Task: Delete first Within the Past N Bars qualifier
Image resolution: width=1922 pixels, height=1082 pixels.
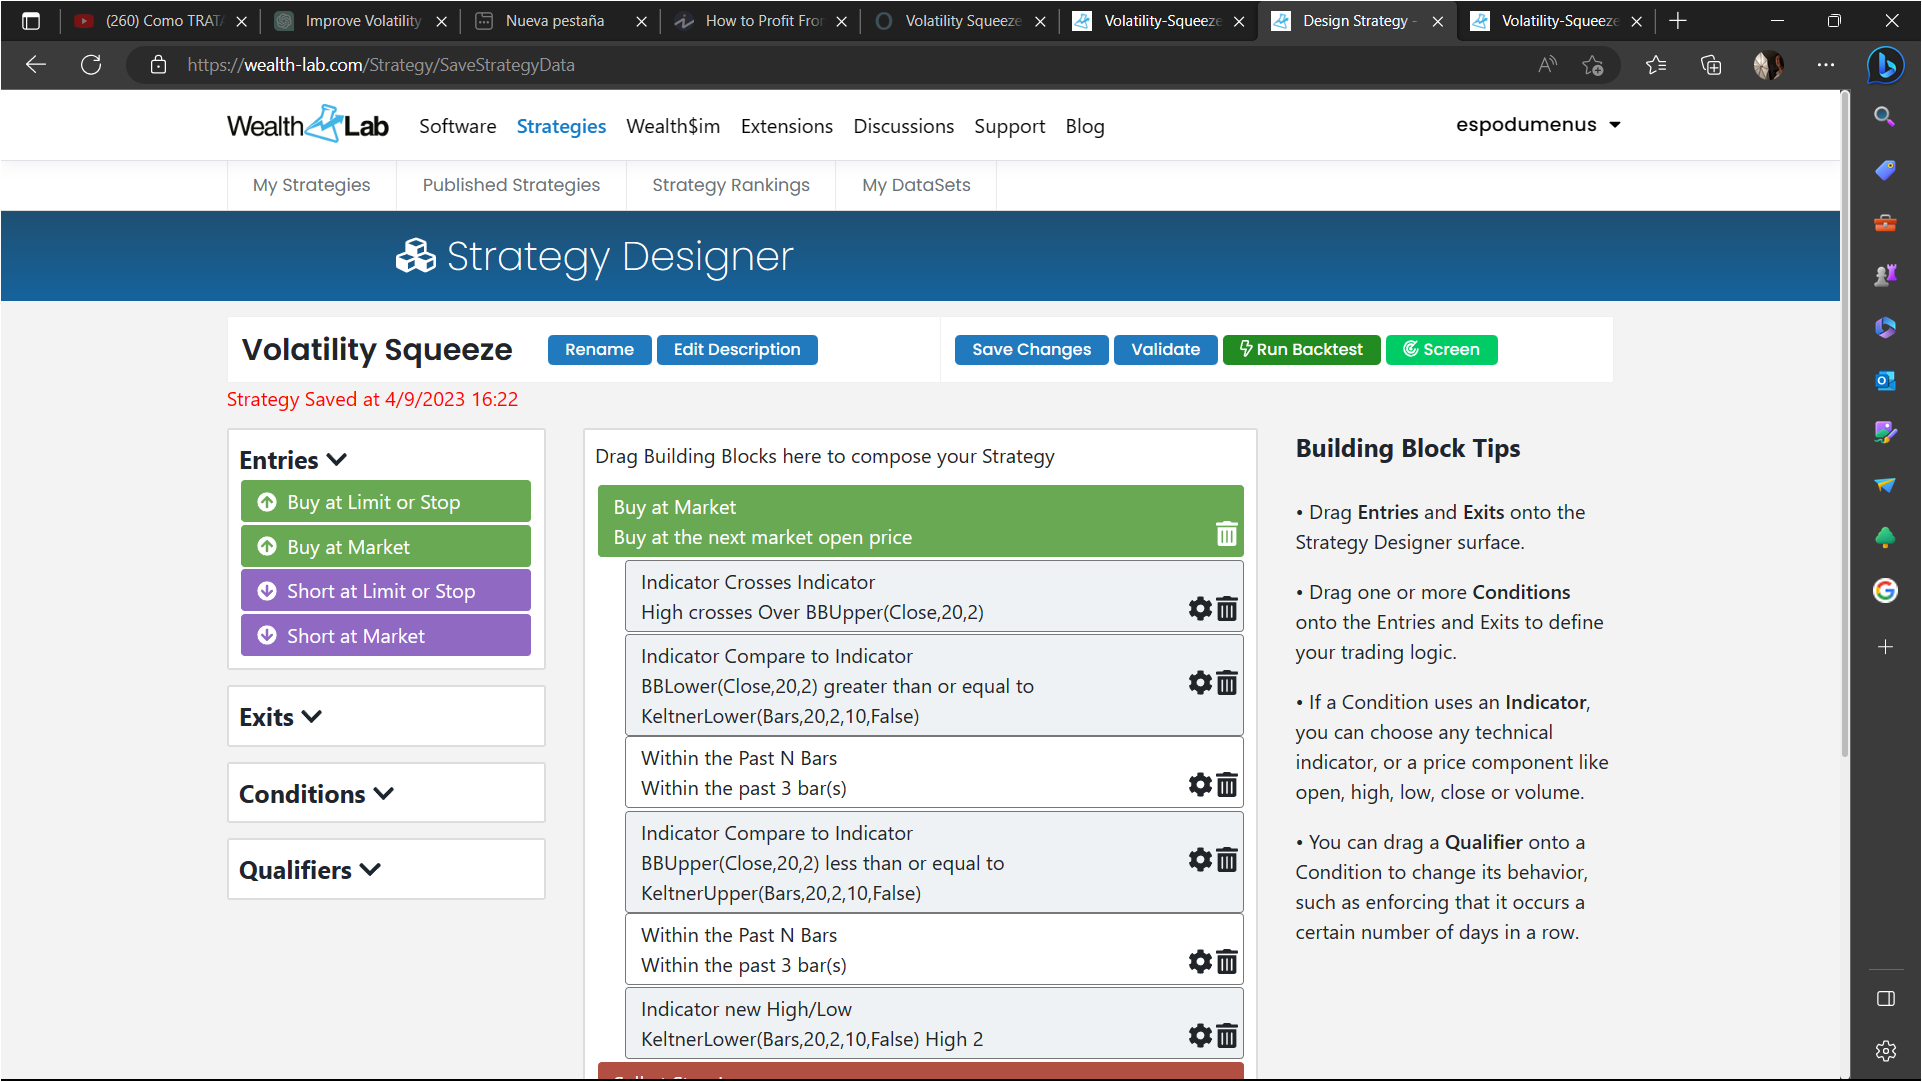Action: (x=1227, y=785)
